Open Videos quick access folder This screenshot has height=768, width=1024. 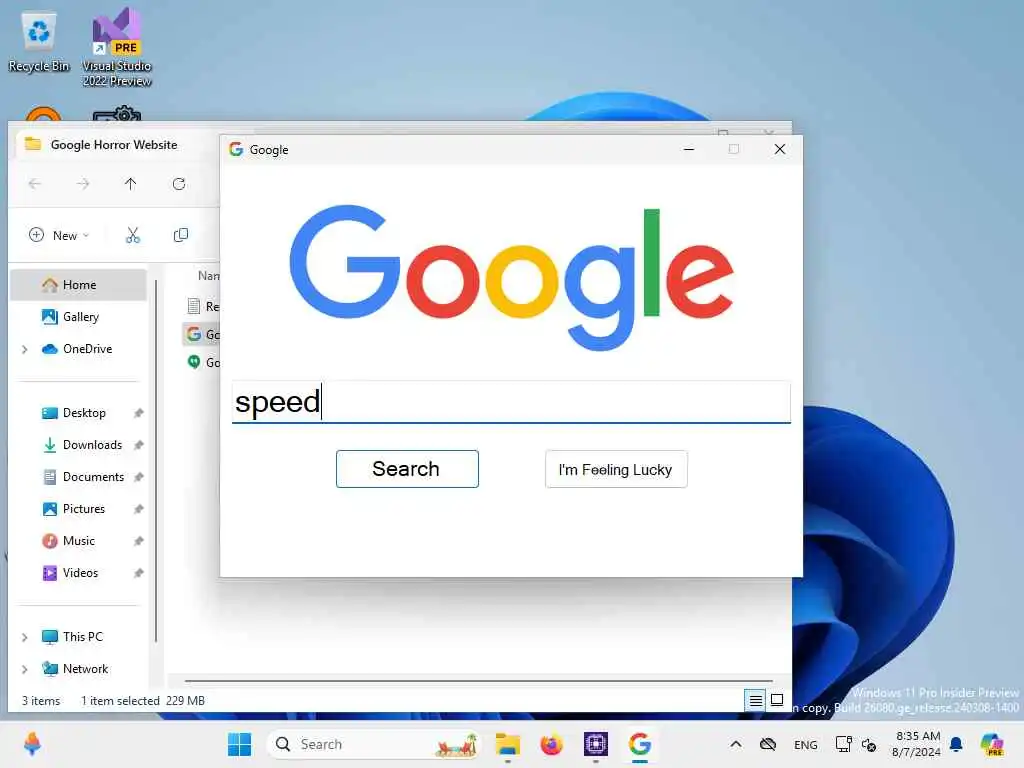pos(80,573)
